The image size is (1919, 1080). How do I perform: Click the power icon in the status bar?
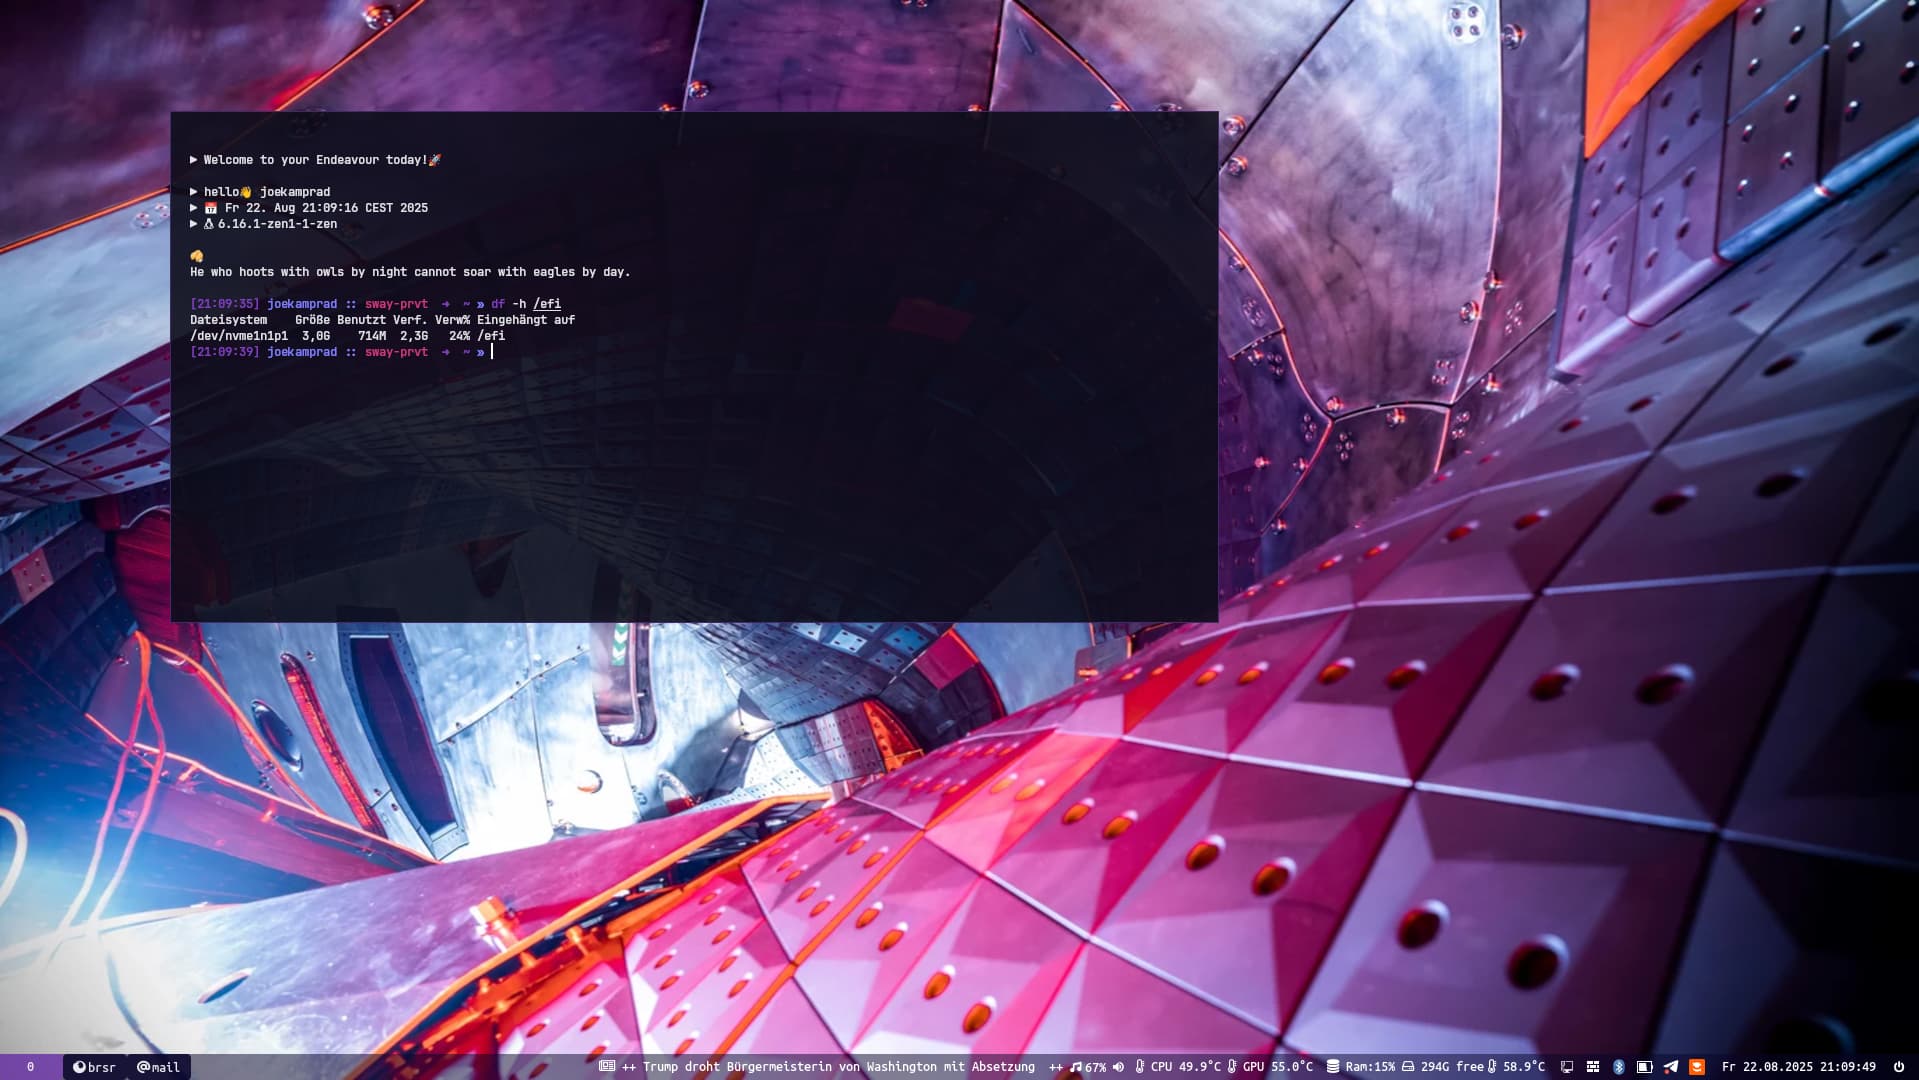pos(1898,1067)
